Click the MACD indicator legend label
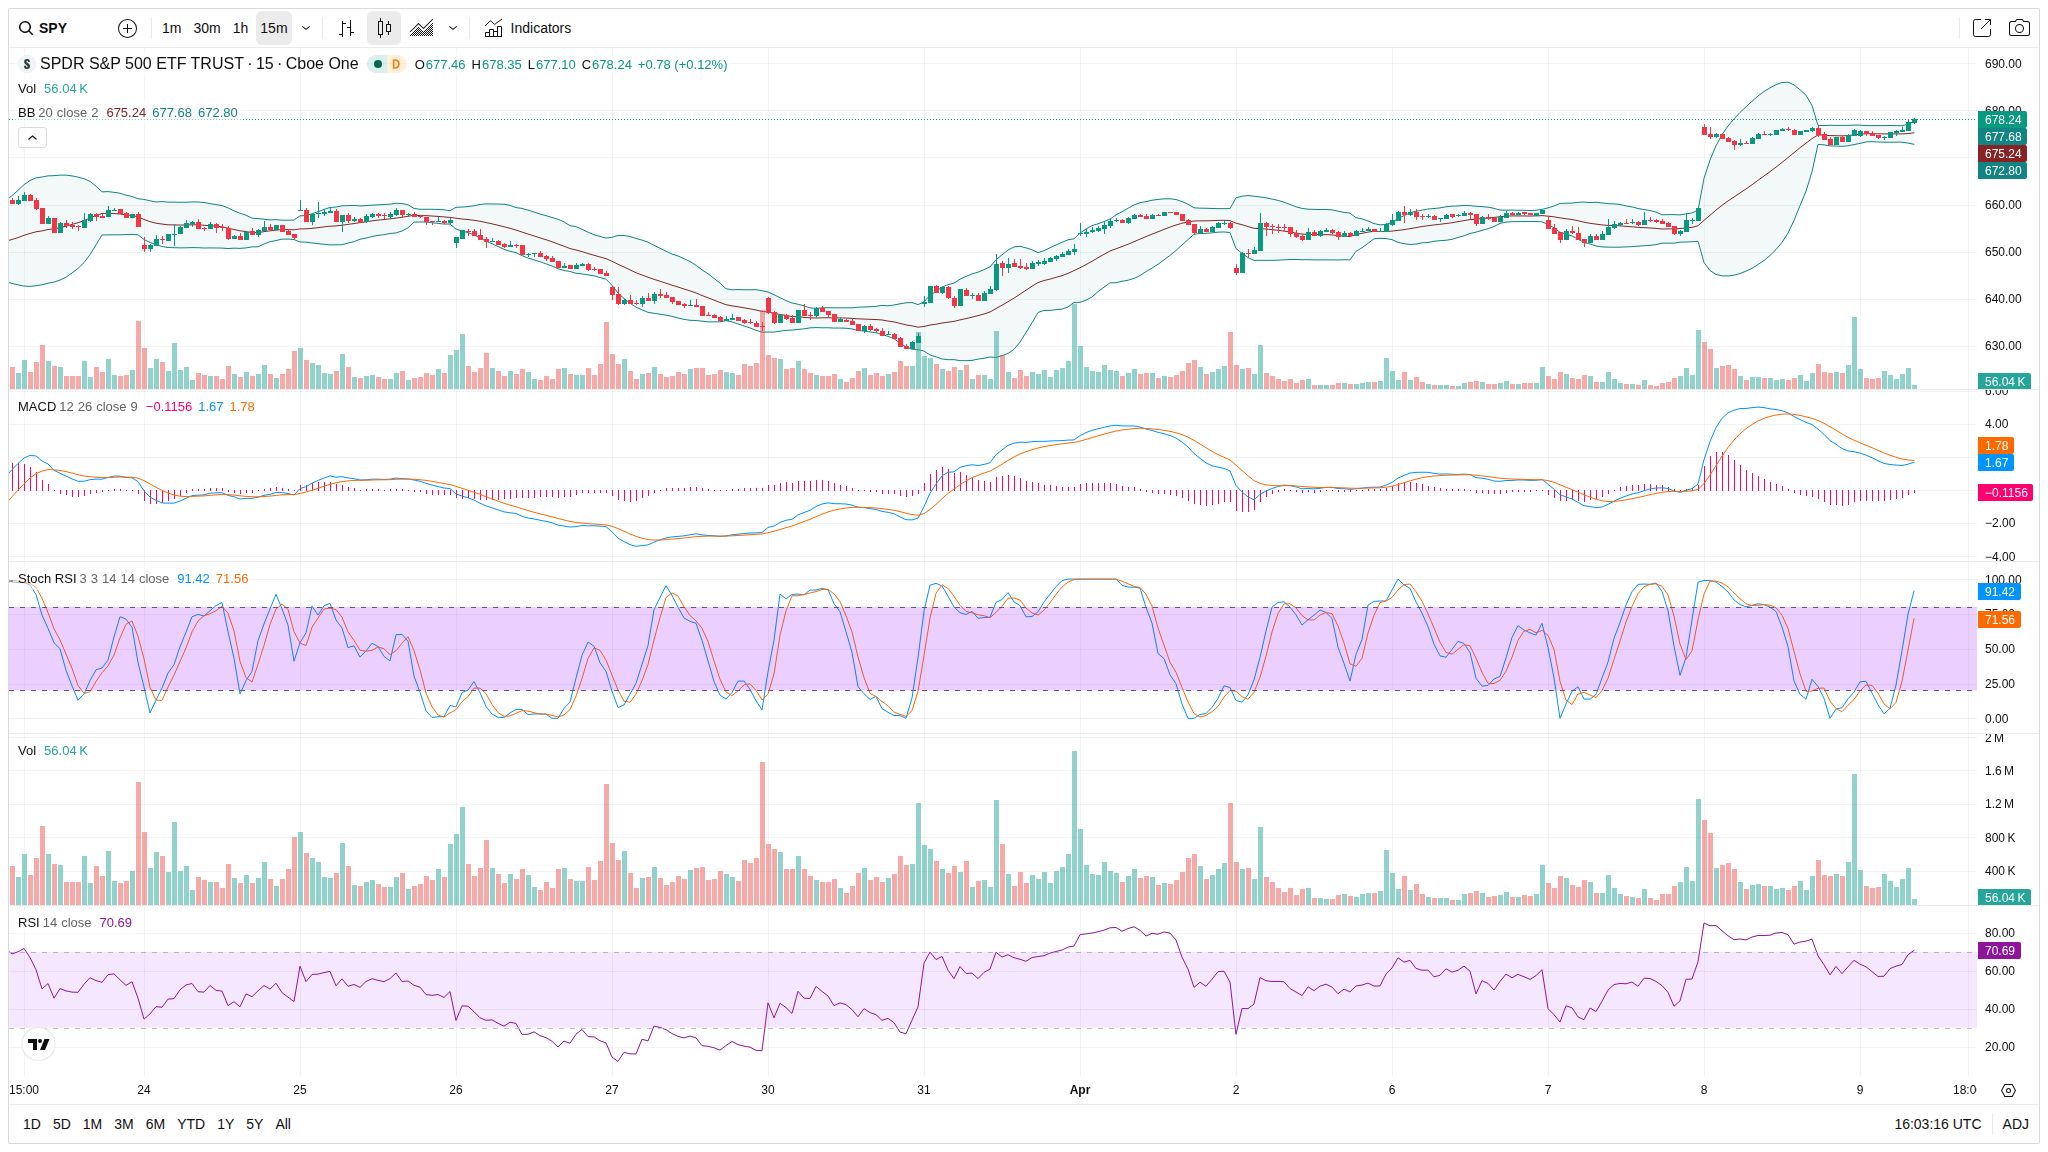 pyautogui.click(x=37, y=407)
